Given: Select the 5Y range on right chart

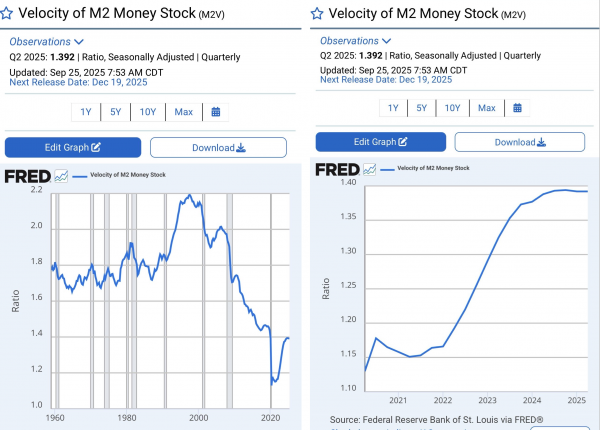Looking at the screenshot, I should pos(422,108).
